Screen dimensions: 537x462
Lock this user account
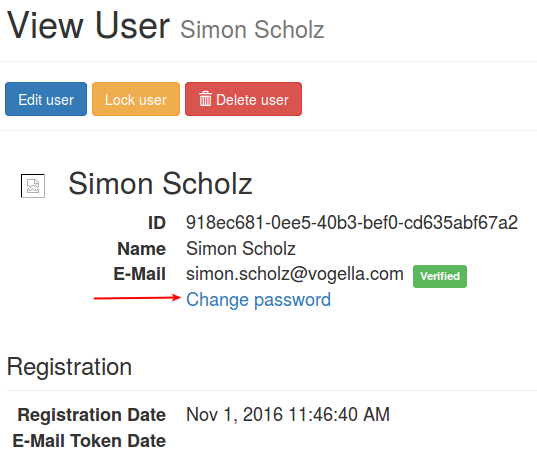click(136, 99)
